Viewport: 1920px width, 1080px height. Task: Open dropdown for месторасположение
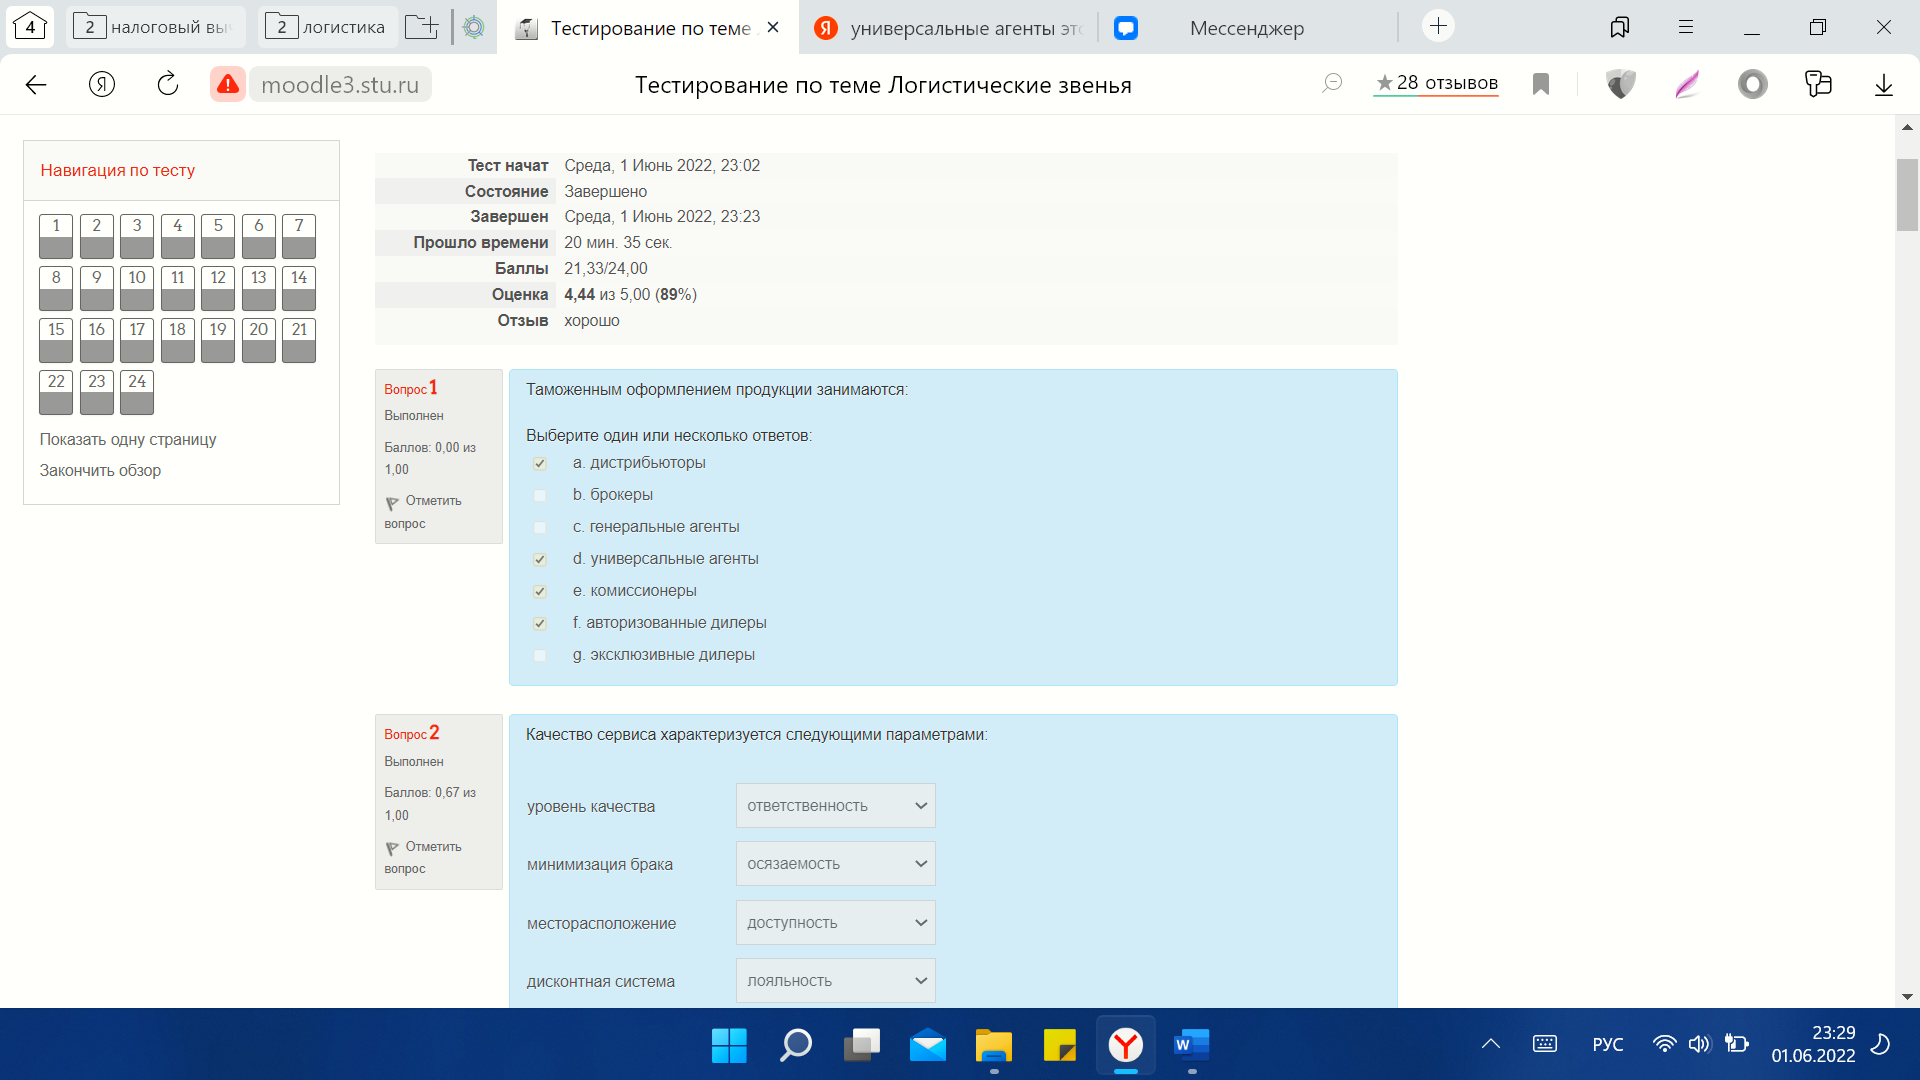point(836,923)
